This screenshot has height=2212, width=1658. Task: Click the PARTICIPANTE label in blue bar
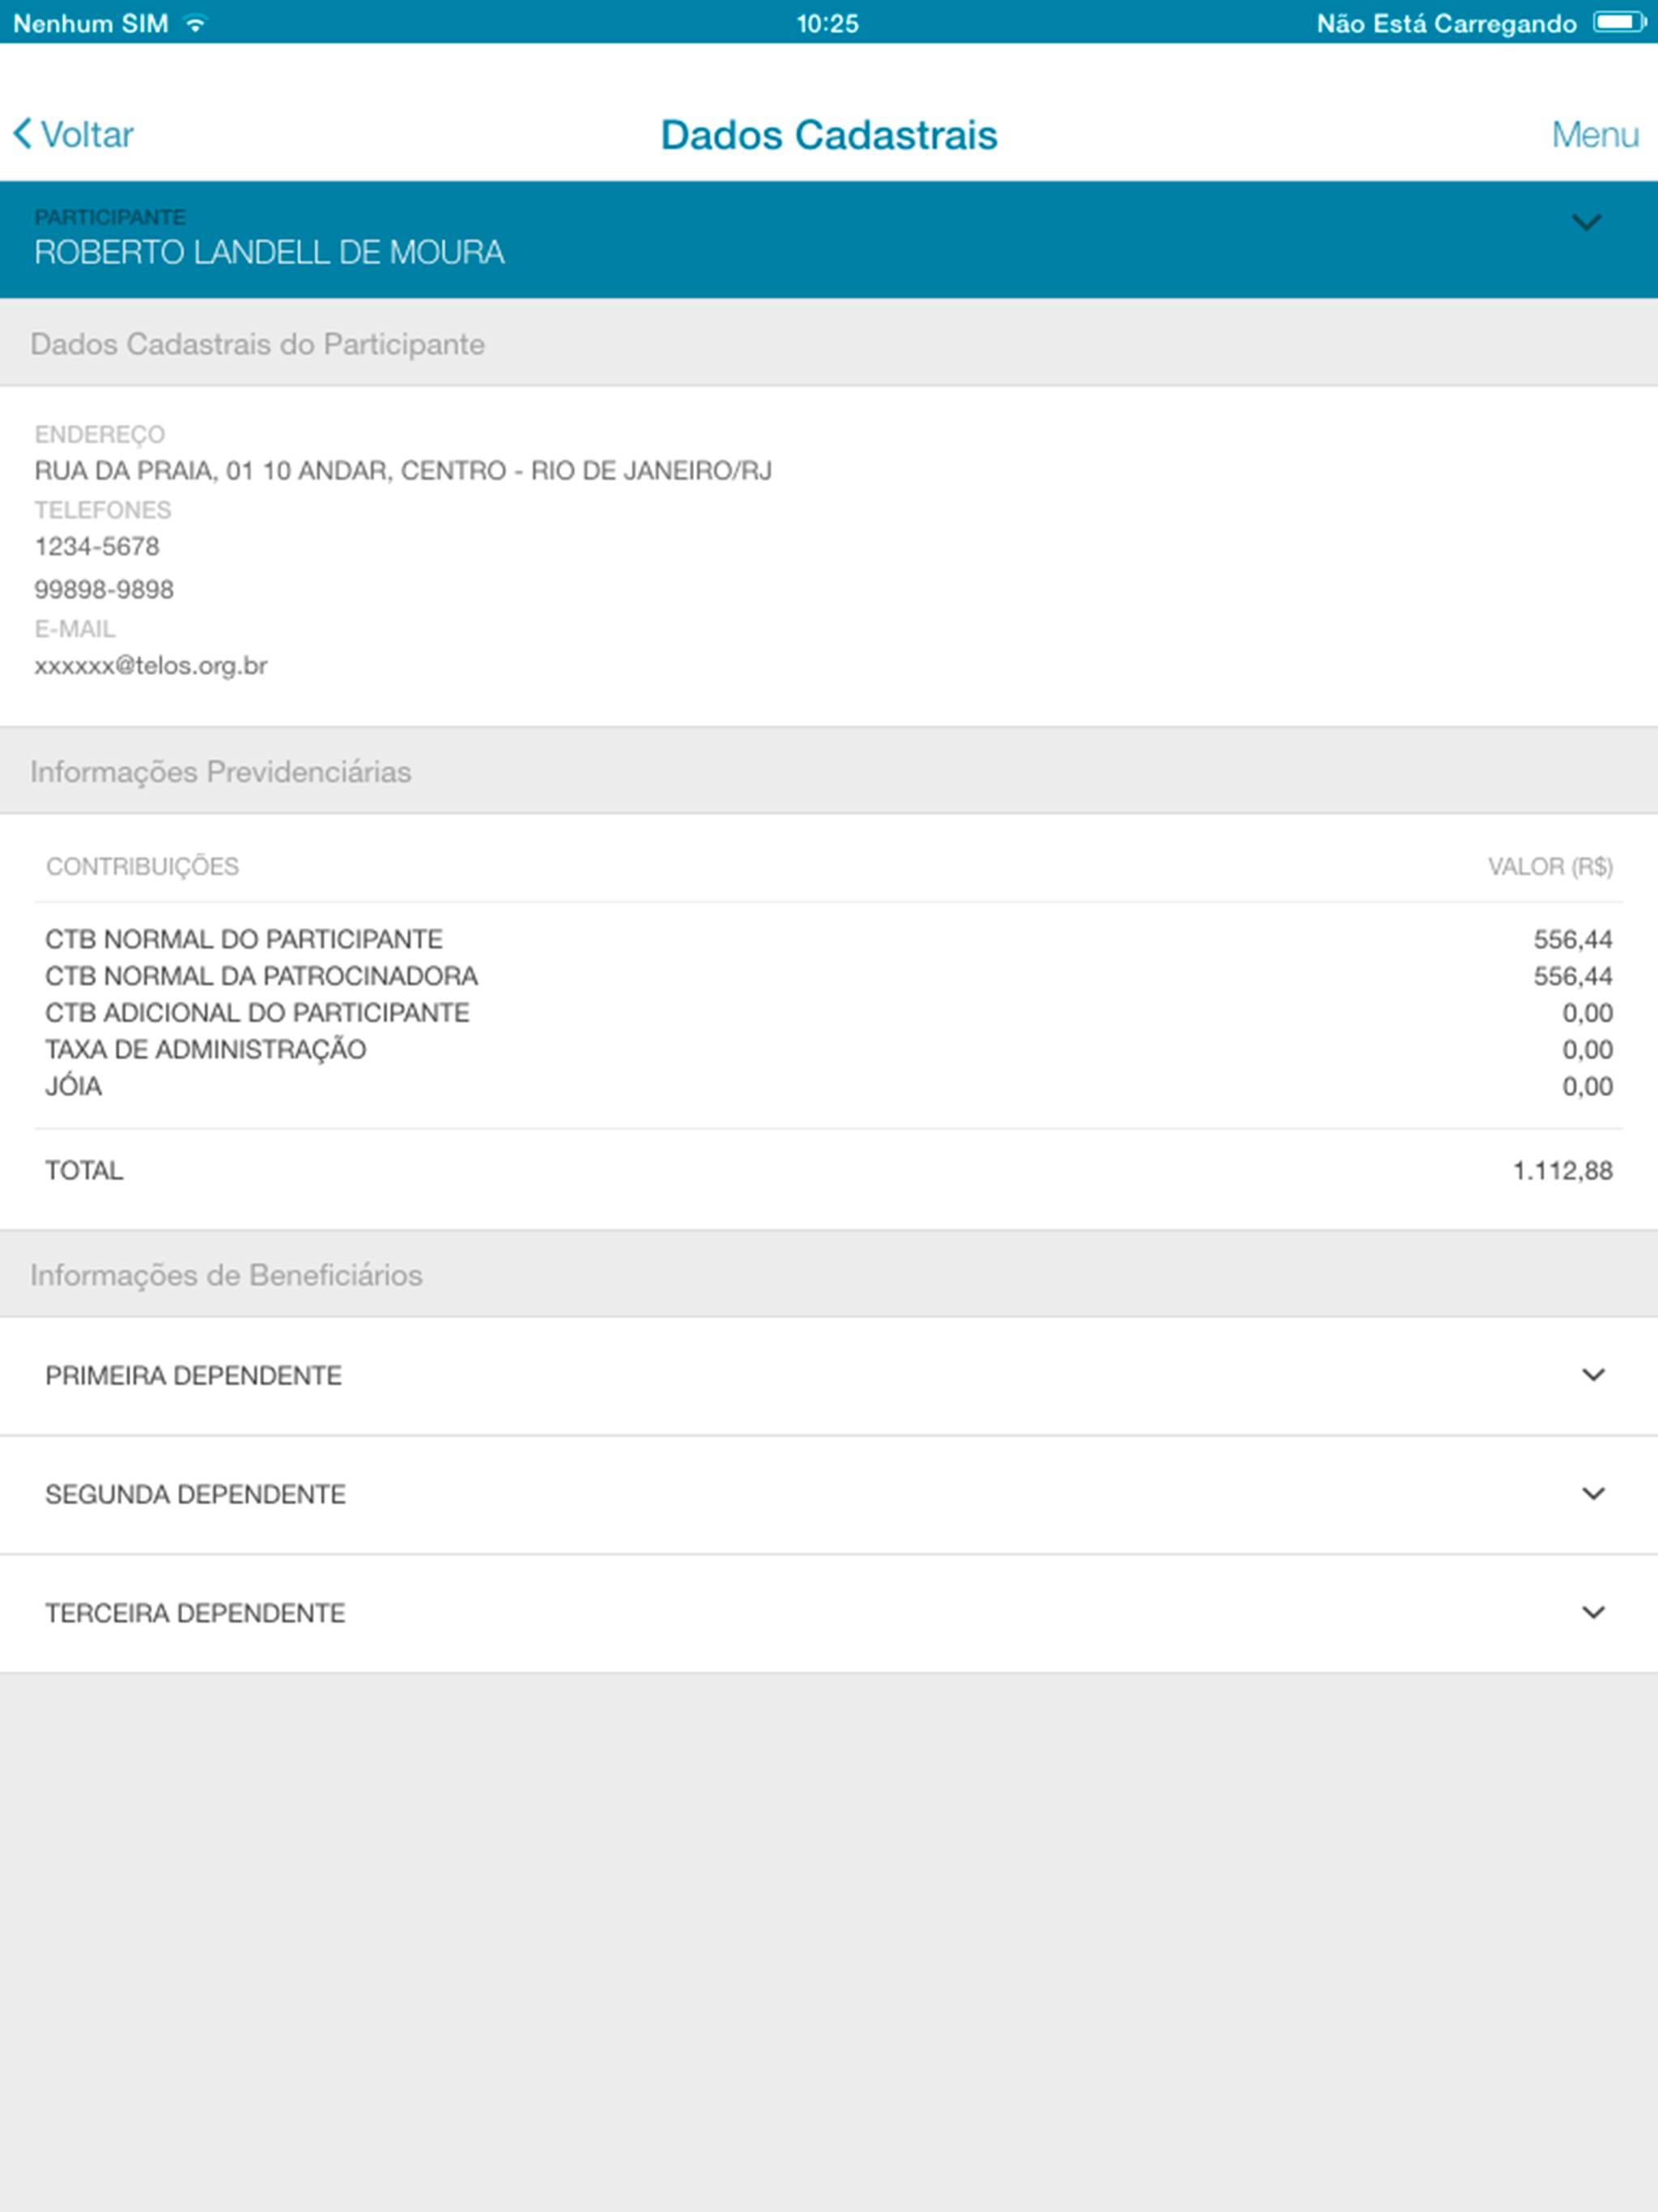[110, 217]
